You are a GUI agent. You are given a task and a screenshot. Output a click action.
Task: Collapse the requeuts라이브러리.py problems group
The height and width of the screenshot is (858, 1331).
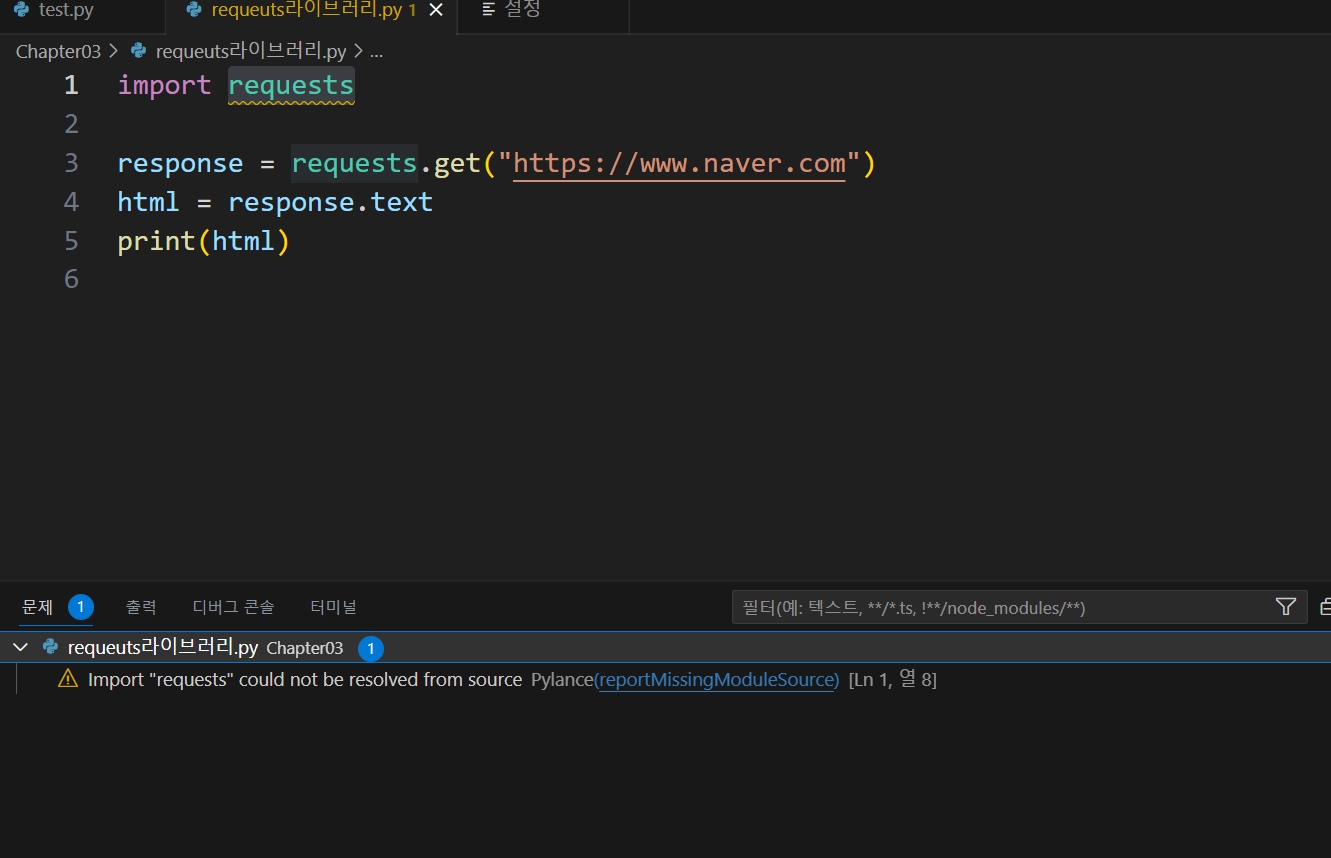pos(19,648)
